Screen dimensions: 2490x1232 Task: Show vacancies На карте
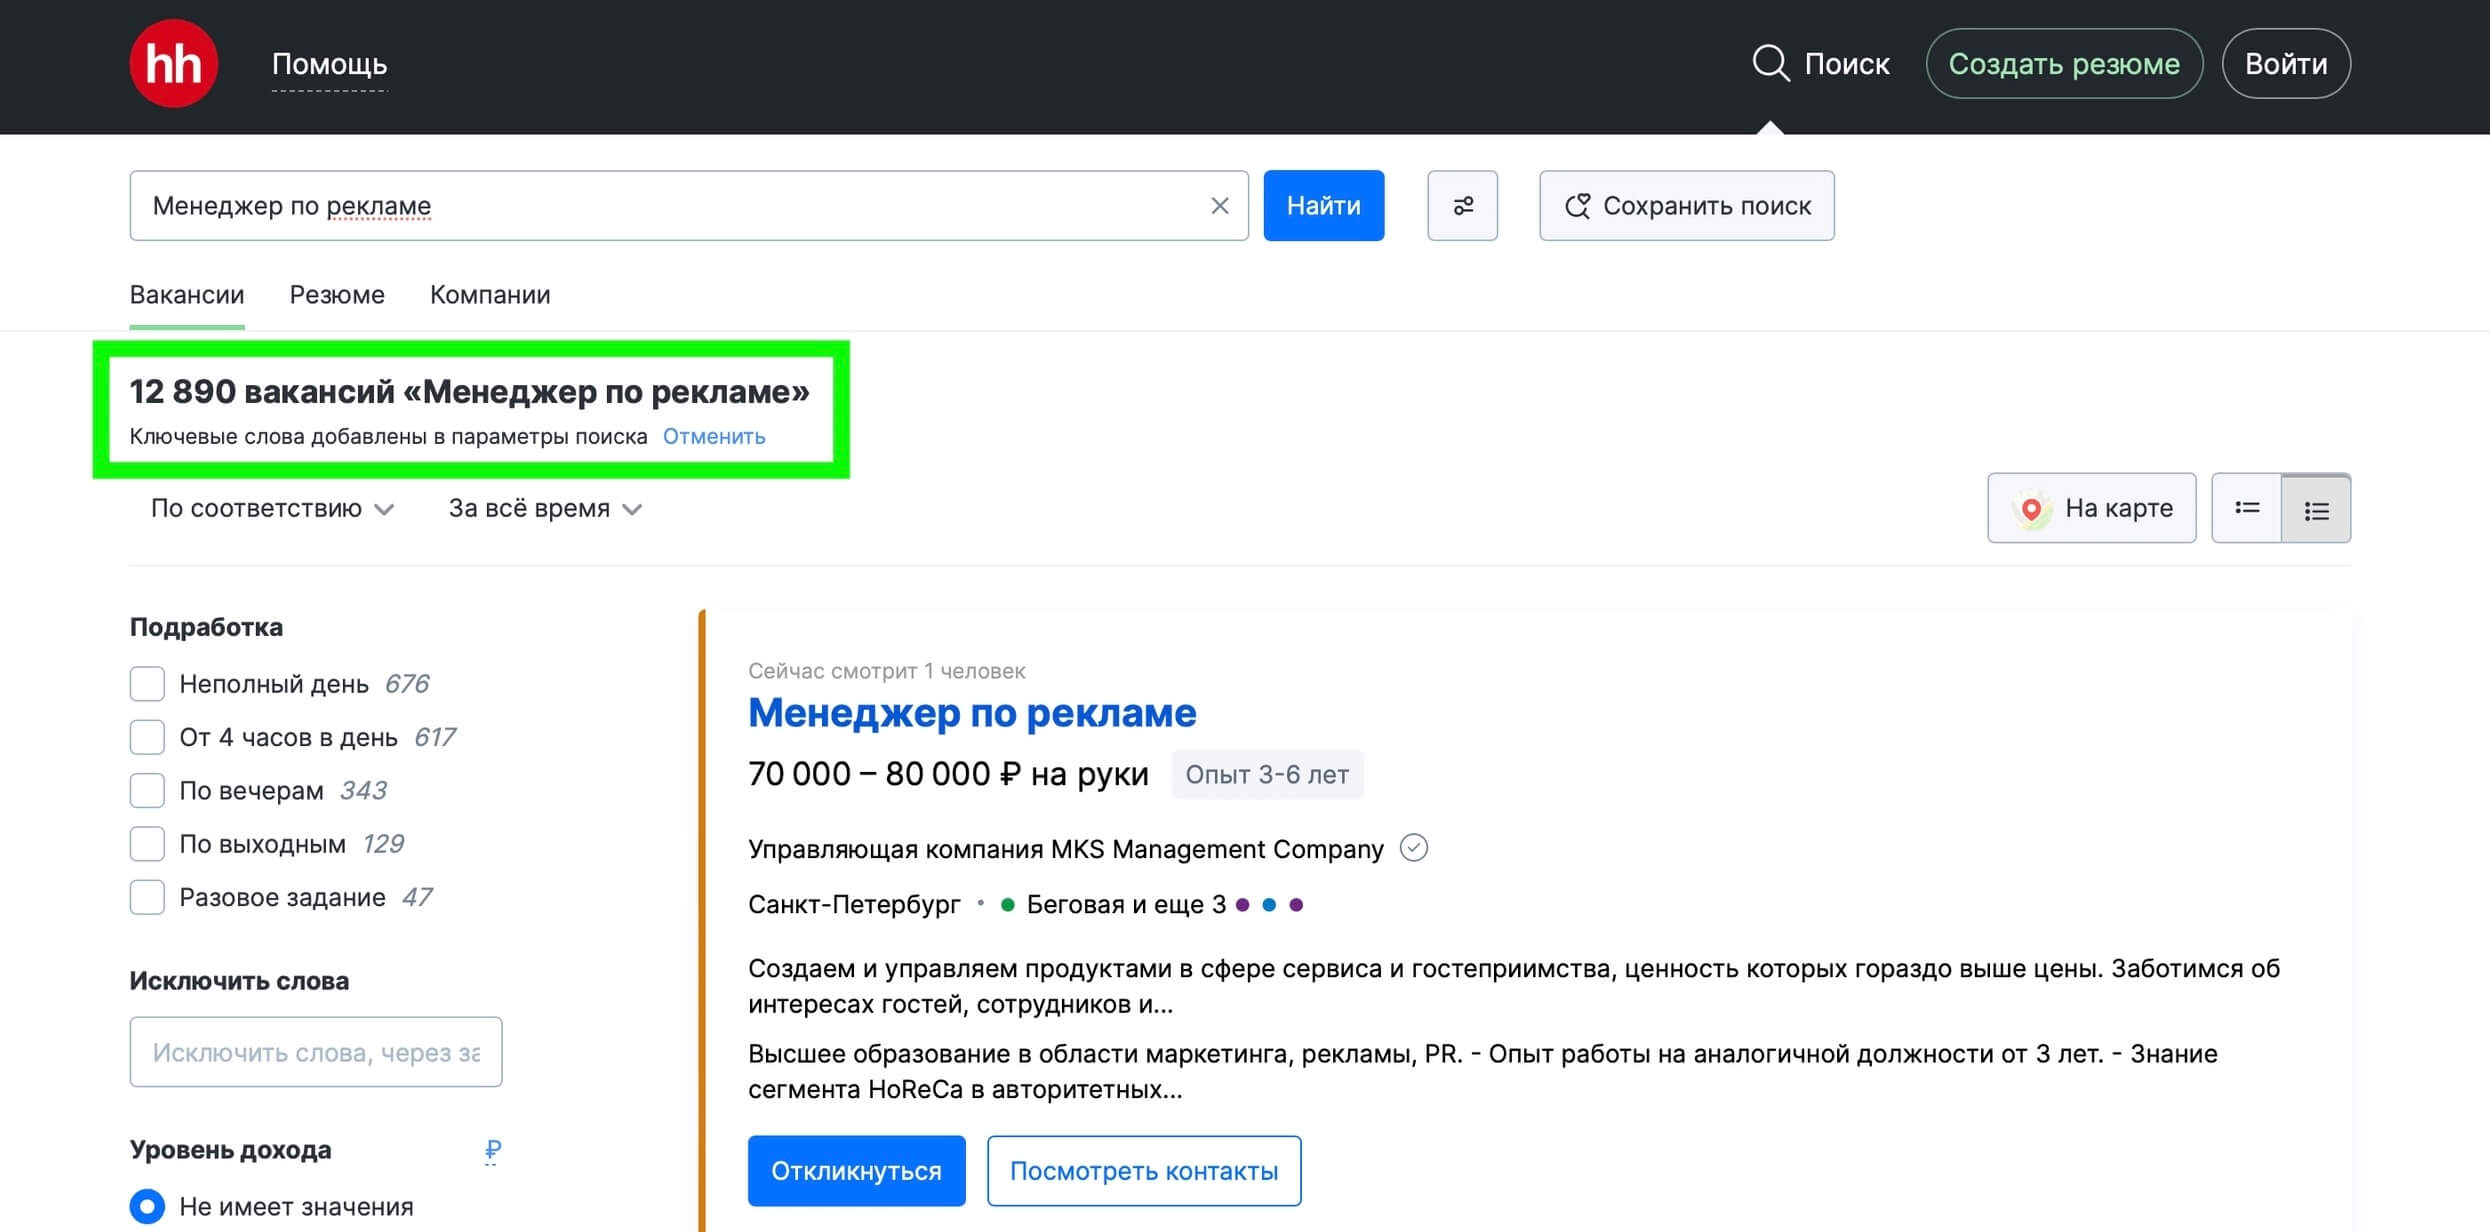point(2092,508)
